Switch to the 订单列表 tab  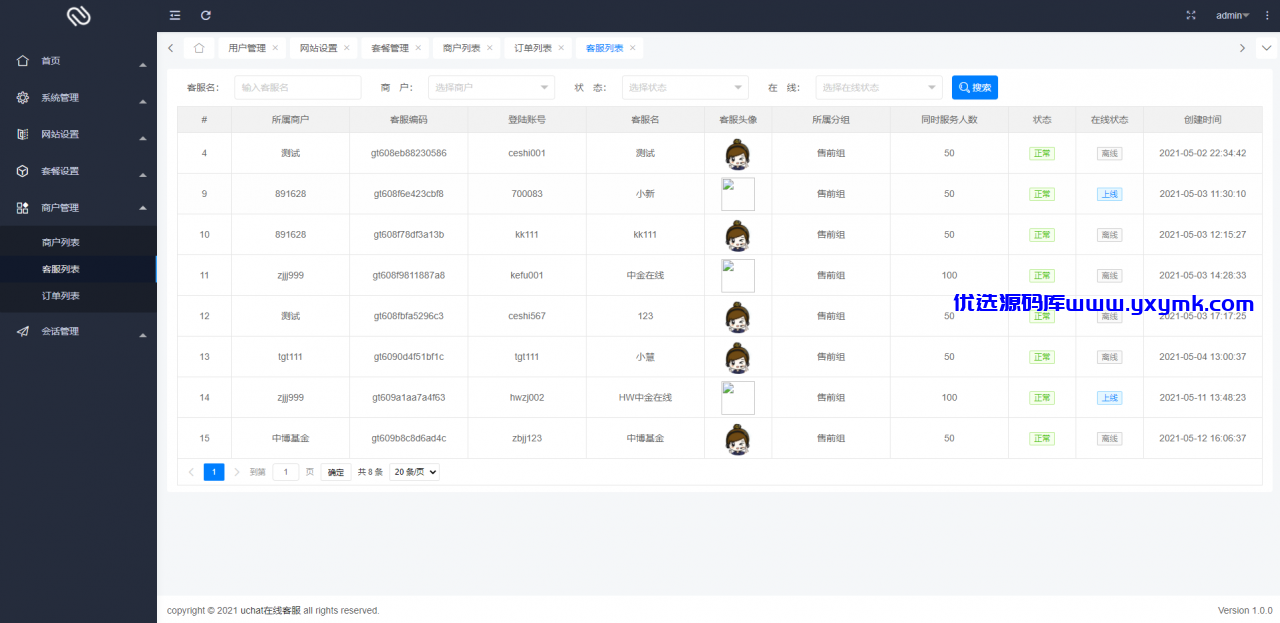point(533,47)
